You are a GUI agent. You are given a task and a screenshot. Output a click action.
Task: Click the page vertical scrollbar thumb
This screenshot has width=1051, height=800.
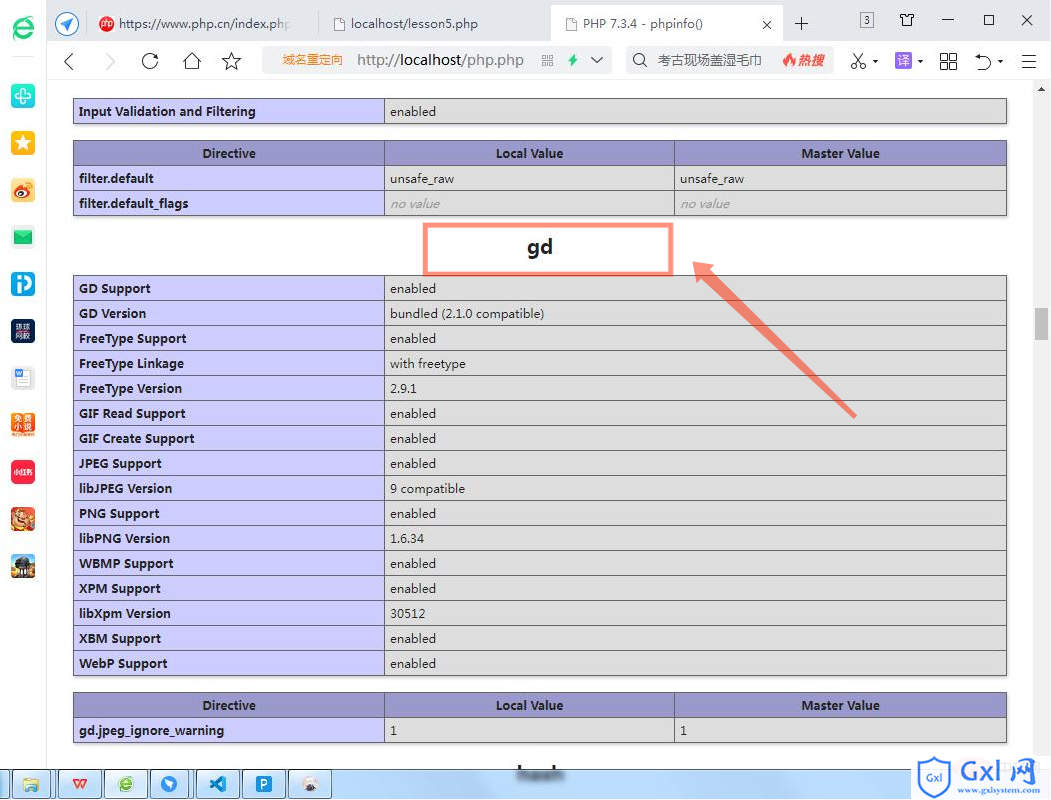(x=1041, y=324)
